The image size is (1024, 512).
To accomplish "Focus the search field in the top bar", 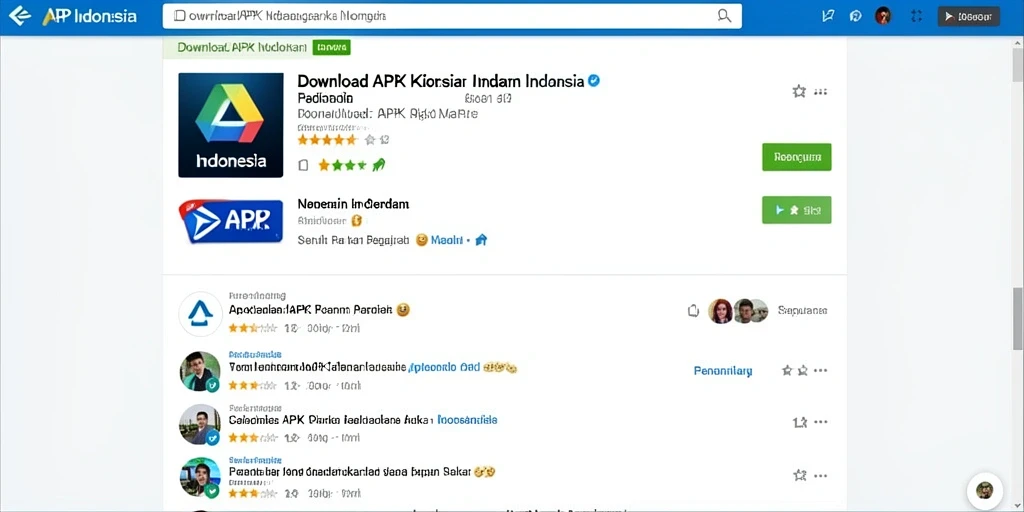I will tap(451, 16).
